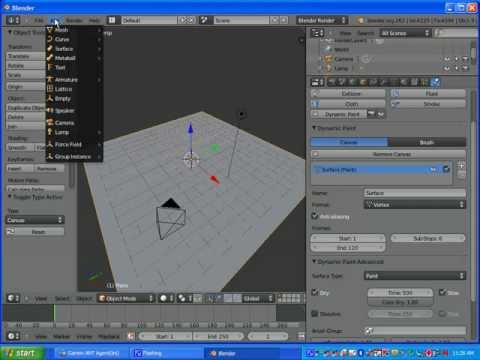Click the Fluid physics button
Screen dimensions: 480x360
pos(428,93)
